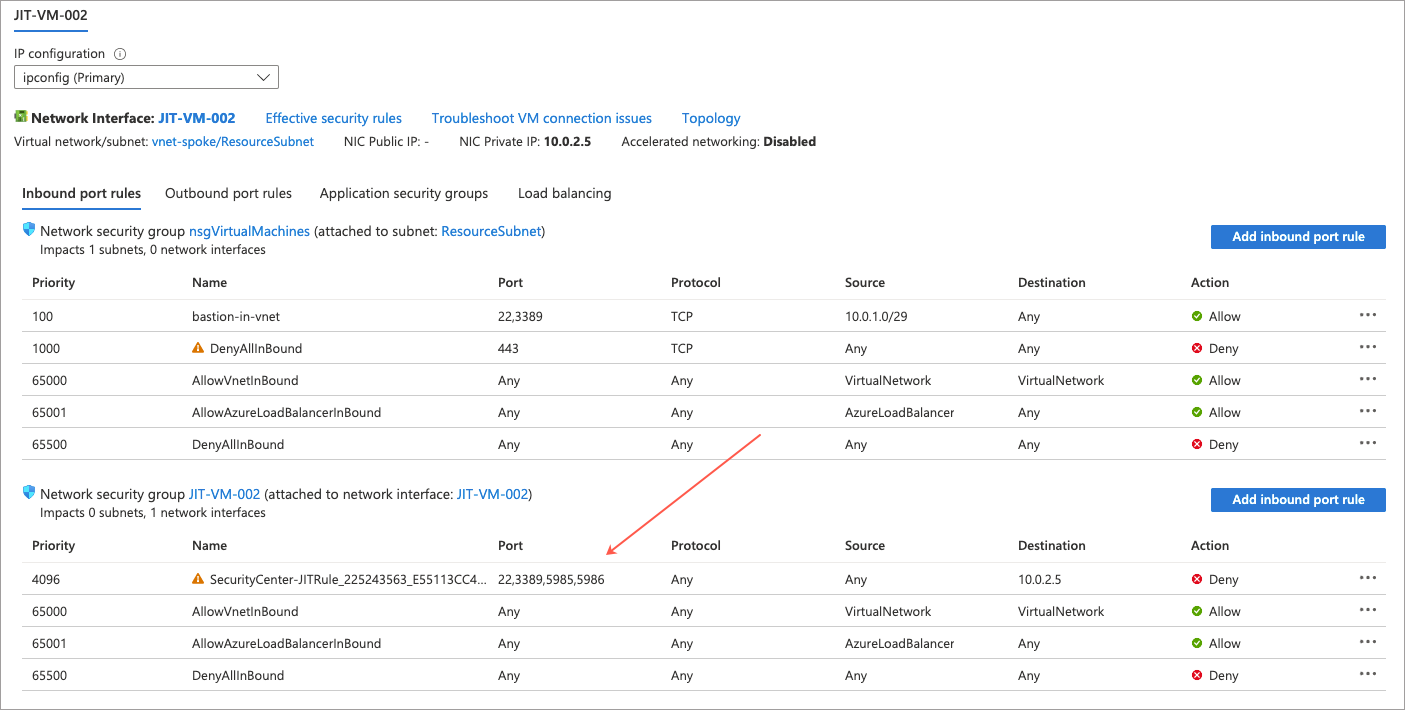Switch to the Inbound port rules tab
The height and width of the screenshot is (710, 1405).
(81, 193)
